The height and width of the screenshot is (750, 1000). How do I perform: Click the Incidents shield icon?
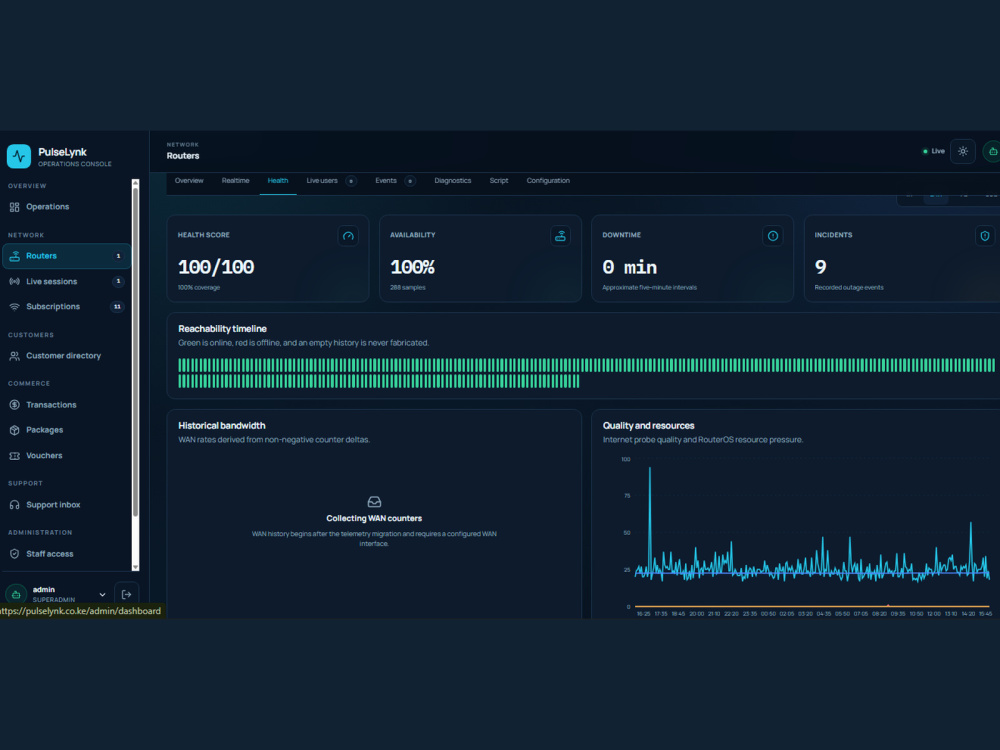985,236
